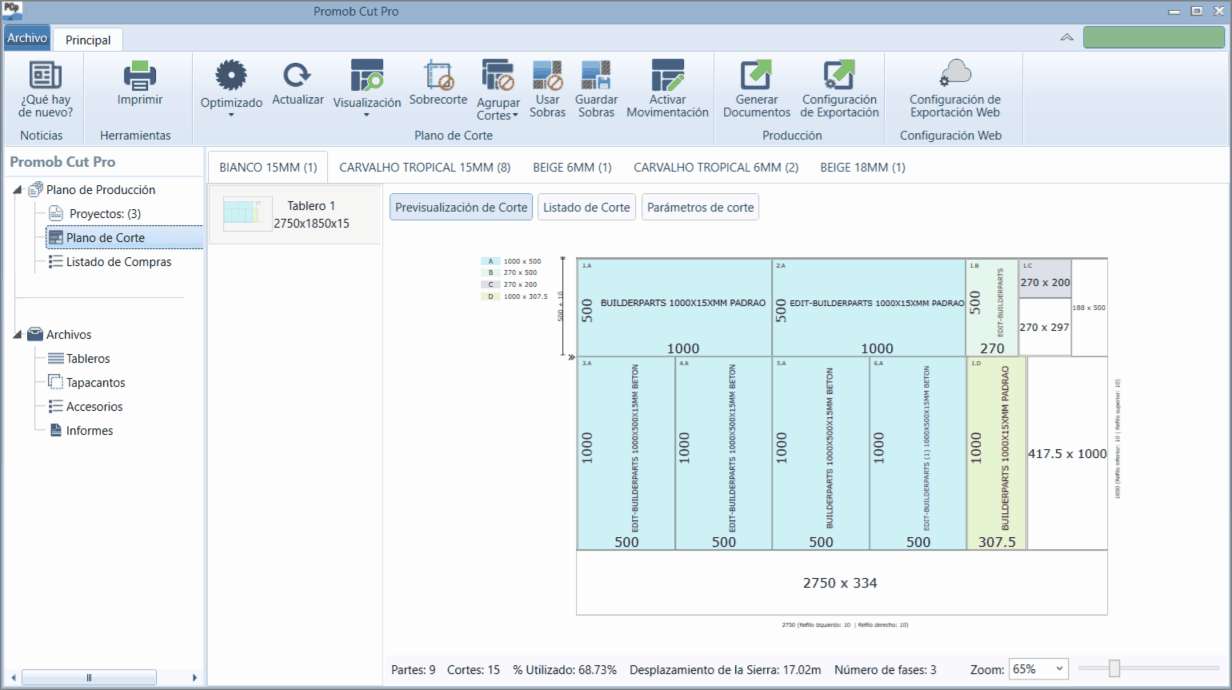Switch to the Archivo ribbon tab

[27, 38]
